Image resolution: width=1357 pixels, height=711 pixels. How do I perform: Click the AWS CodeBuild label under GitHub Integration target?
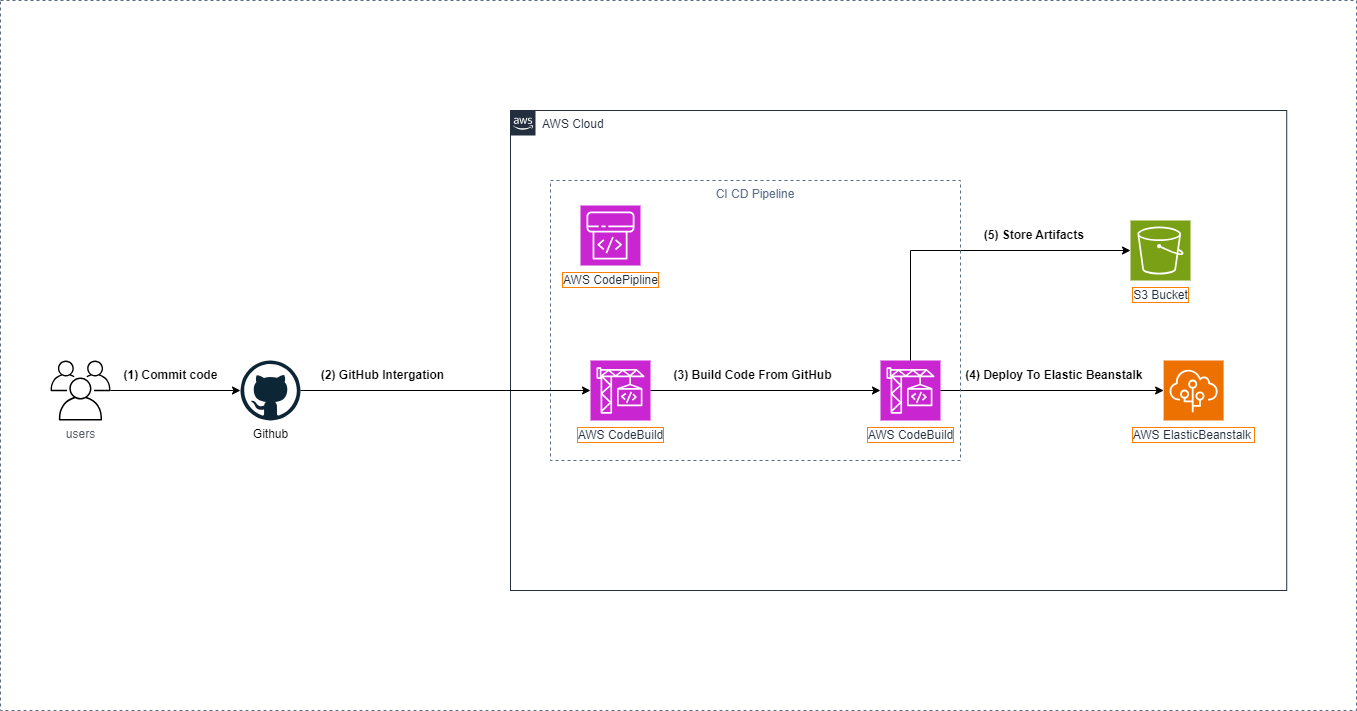pos(620,435)
